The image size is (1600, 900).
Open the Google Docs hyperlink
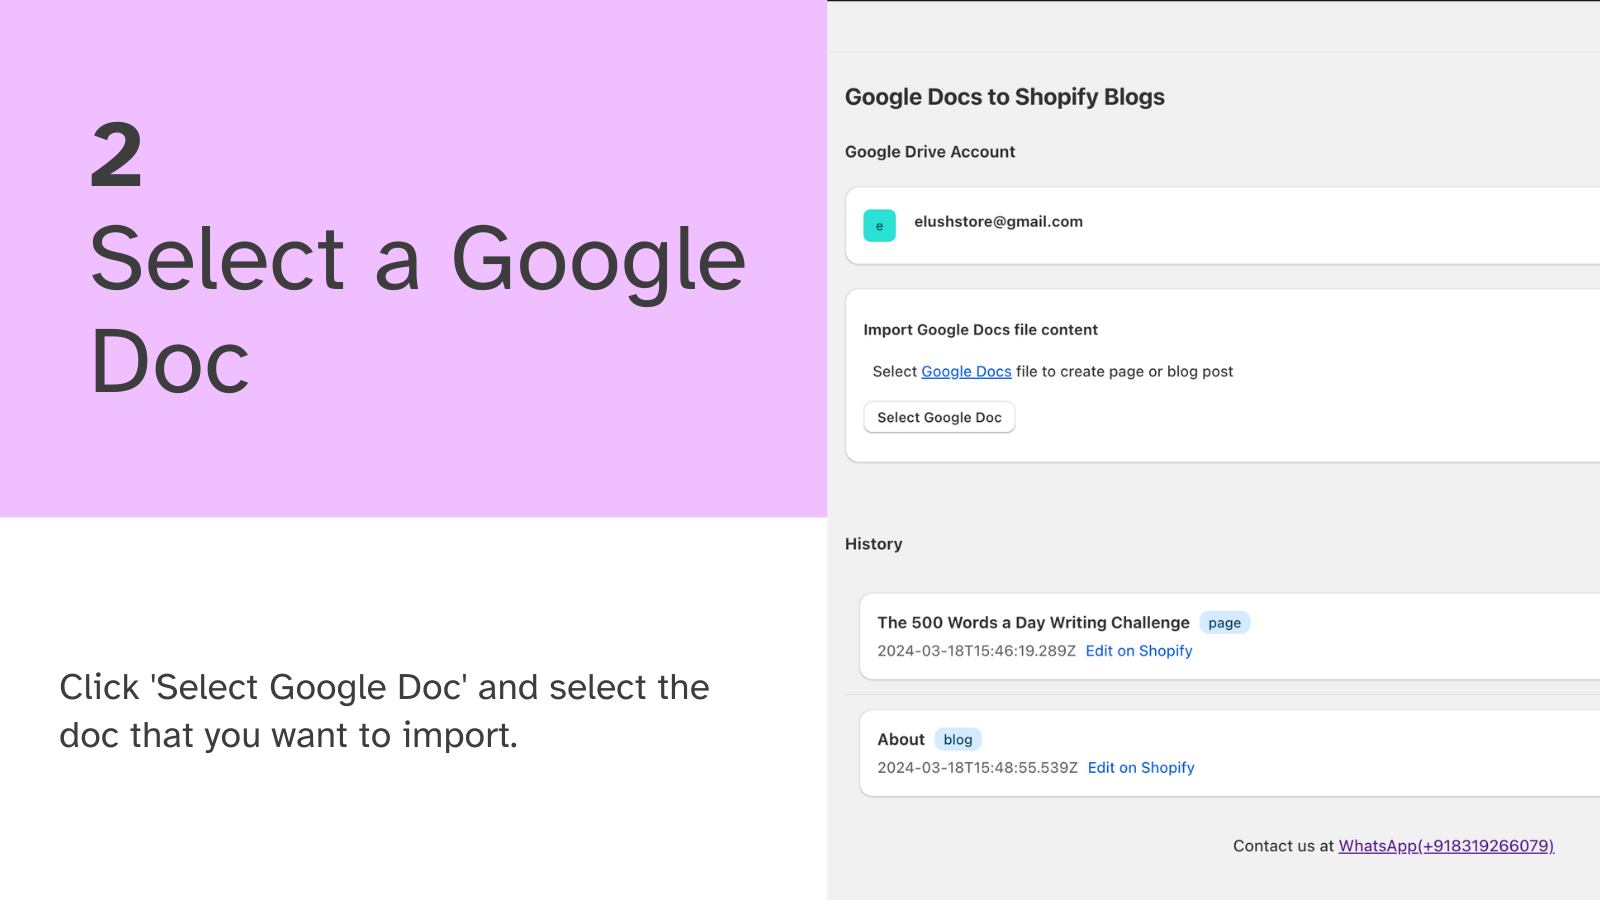point(966,371)
